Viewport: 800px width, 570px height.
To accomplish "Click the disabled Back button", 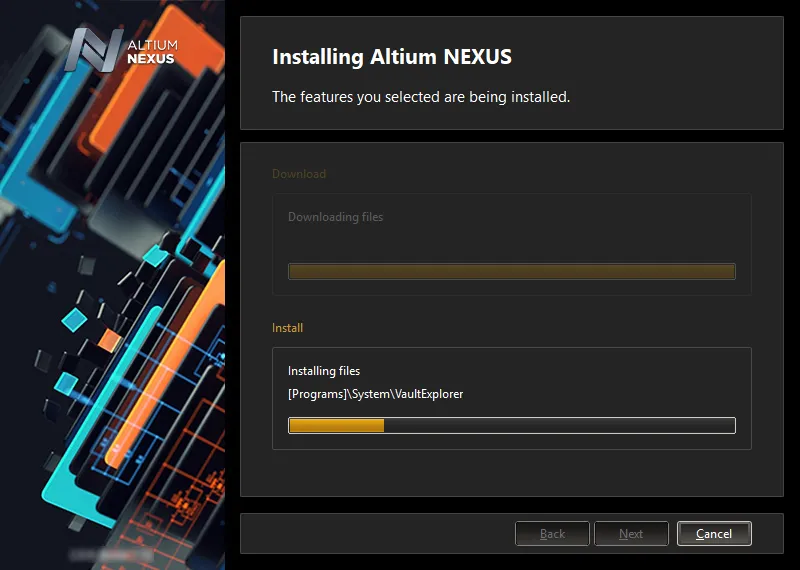I will (x=552, y=533).
